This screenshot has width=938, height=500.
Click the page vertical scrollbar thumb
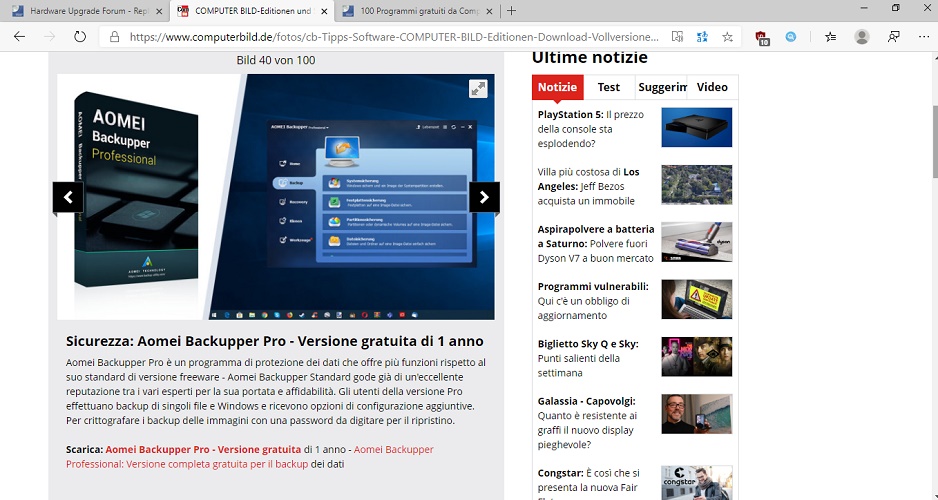[934, 141]
